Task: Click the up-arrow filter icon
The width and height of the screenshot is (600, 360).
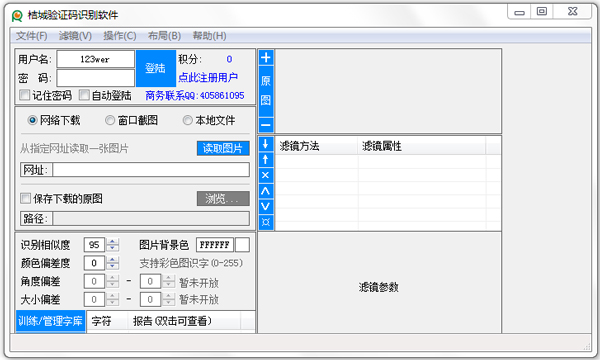Action: (x=266, y=160)
